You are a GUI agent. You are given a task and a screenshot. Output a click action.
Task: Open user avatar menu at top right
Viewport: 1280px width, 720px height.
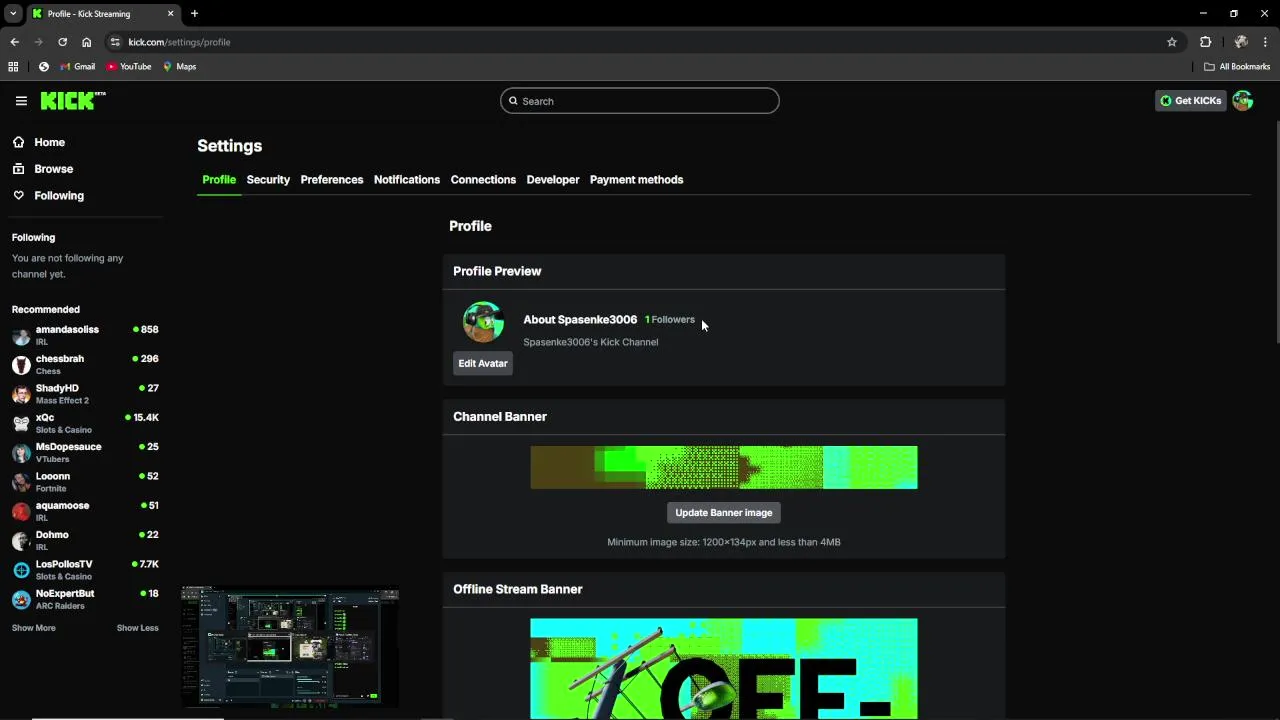click(x=1243, y=101)
